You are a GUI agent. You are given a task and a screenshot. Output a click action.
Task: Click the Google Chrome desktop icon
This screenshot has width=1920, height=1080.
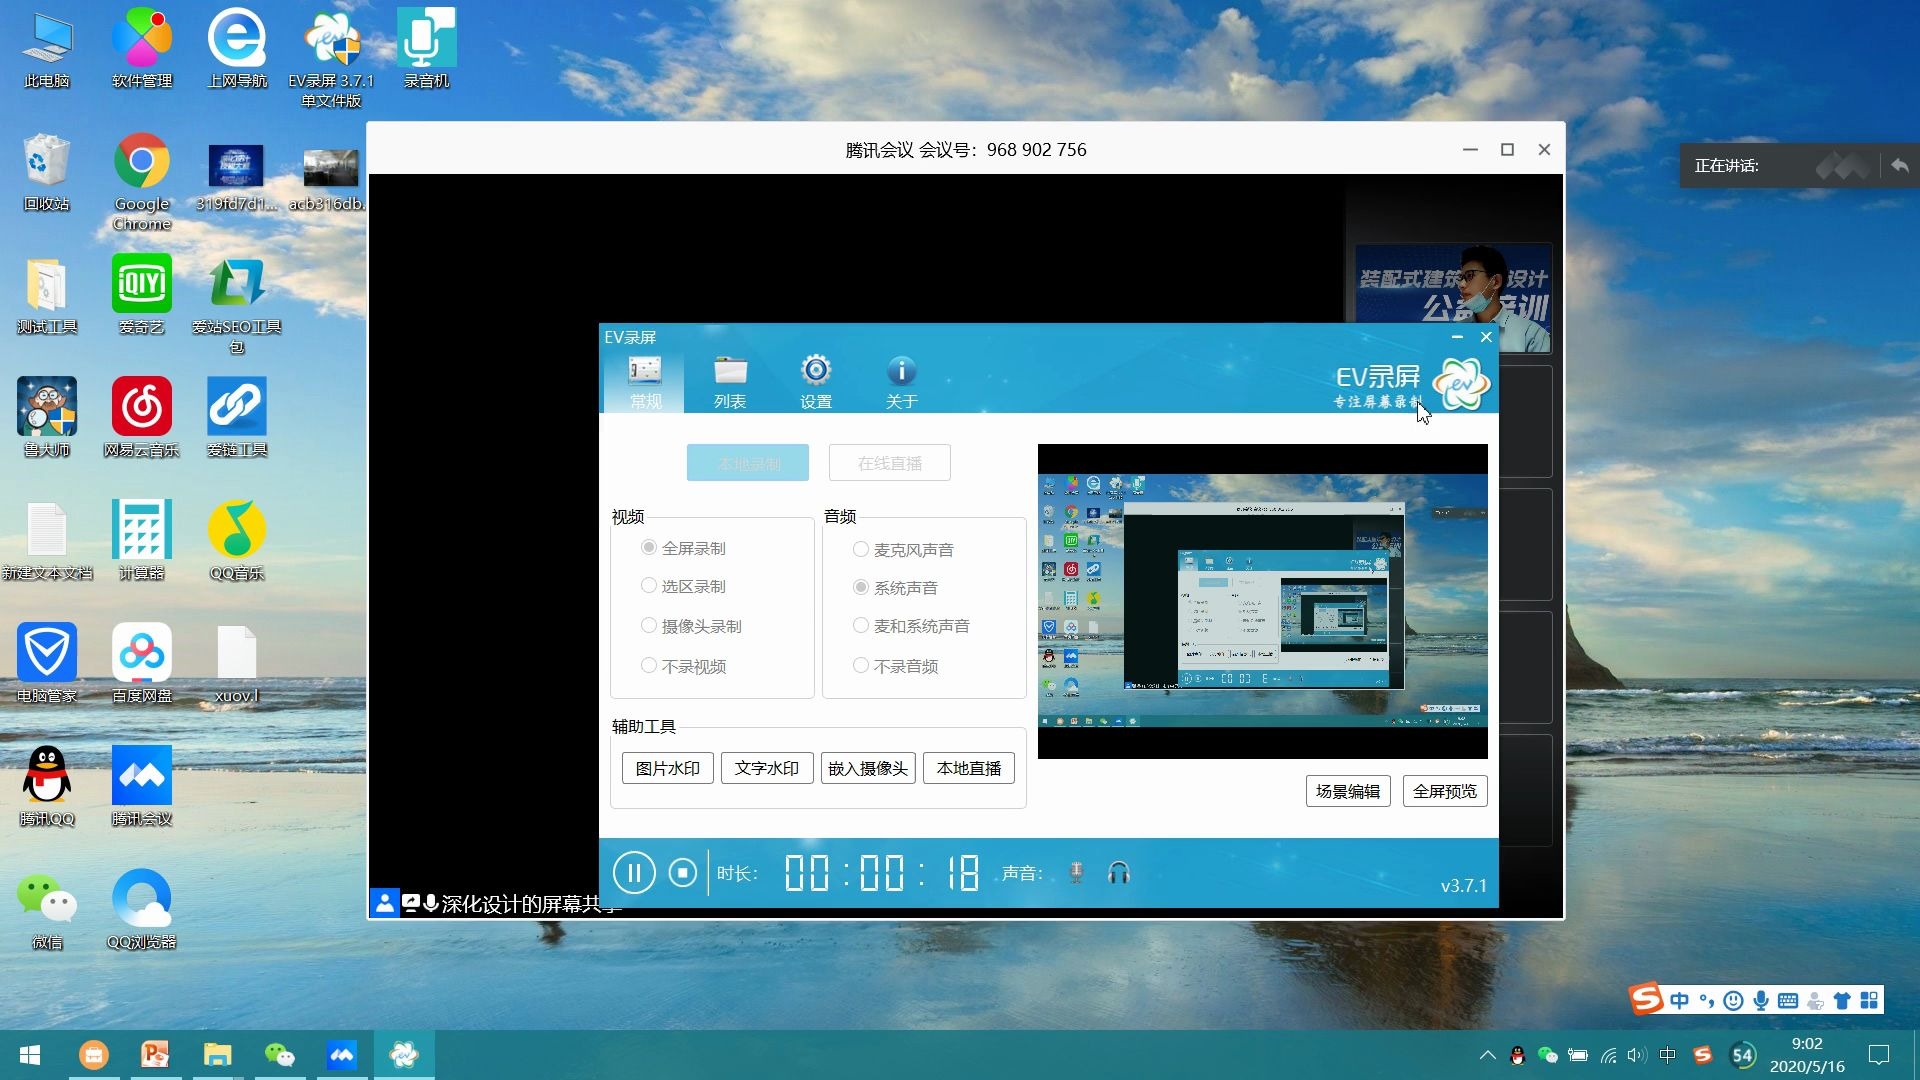(142, 182)
